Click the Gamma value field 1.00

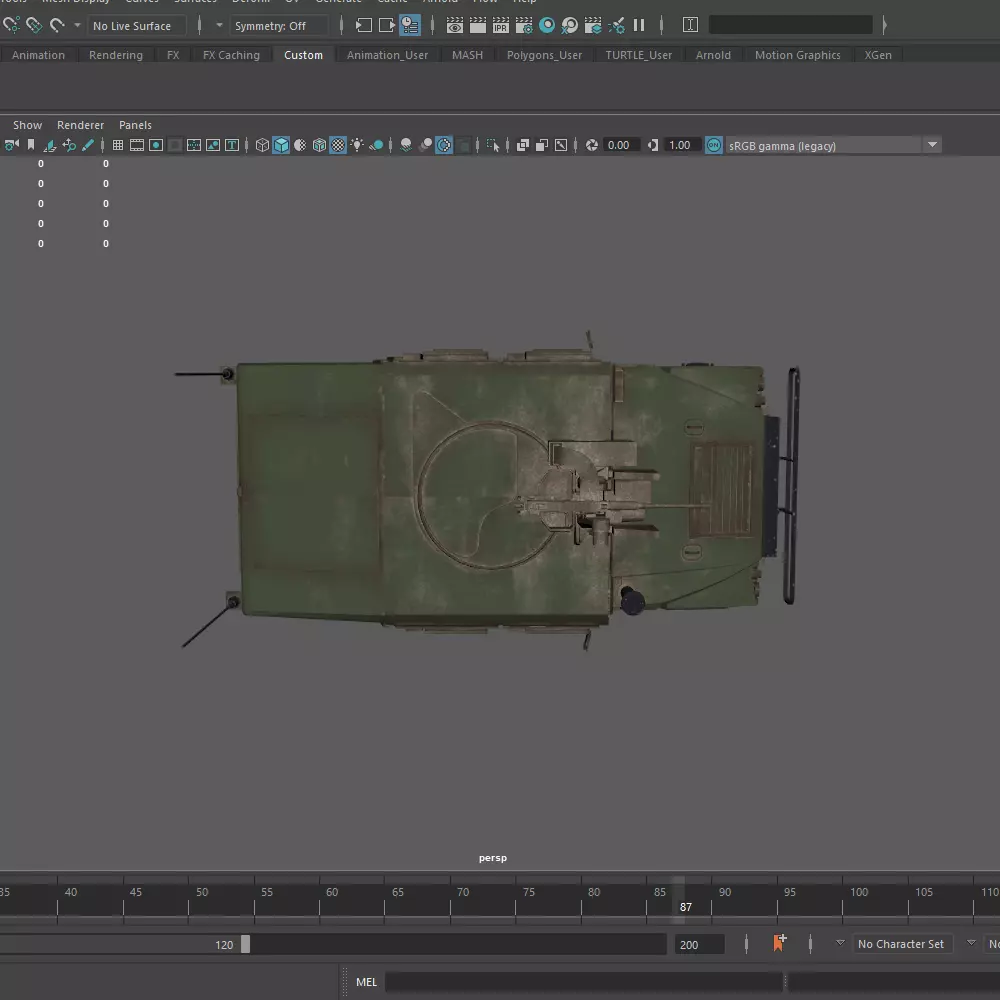[681, 145]
